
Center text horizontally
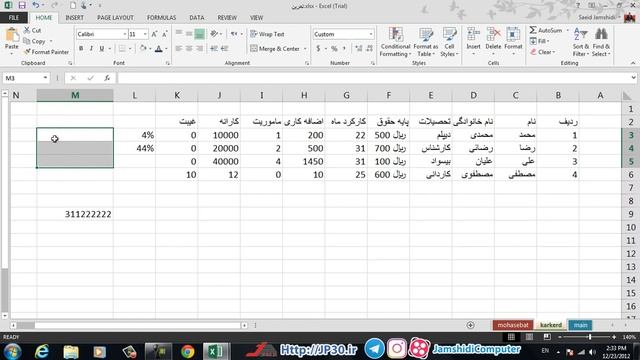189,49
